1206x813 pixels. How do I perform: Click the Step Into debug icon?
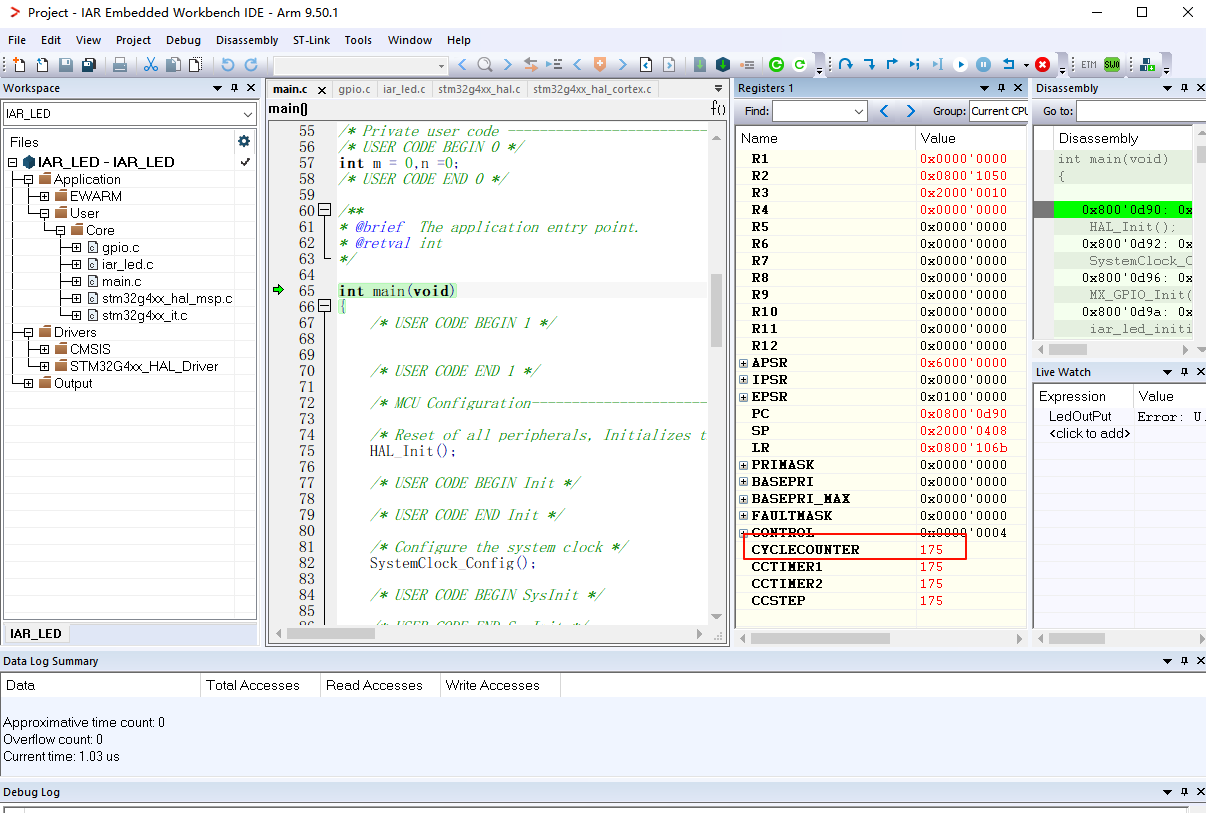tap(869, 65)
